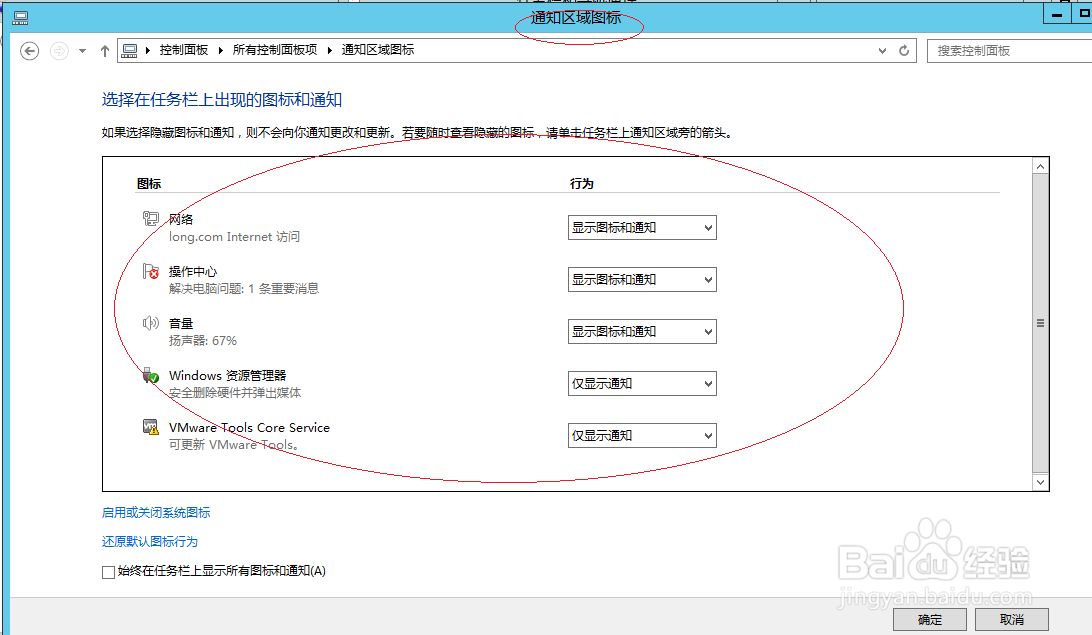Open behavior dropdown for 音量
Viewport: 1092px width, 635px height.
pyautogui.click(x=641, y=331)
